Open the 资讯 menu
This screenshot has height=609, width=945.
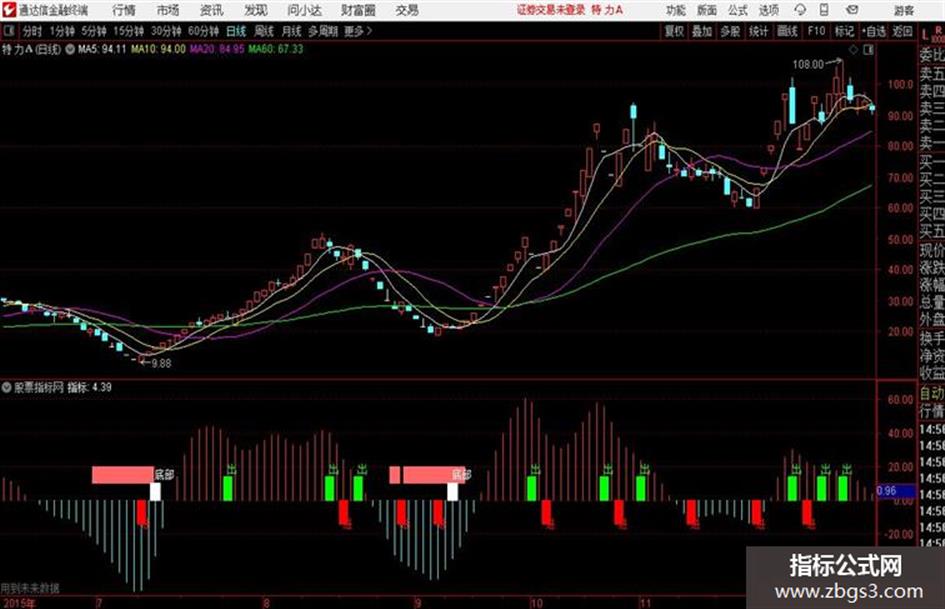[212, 10]
